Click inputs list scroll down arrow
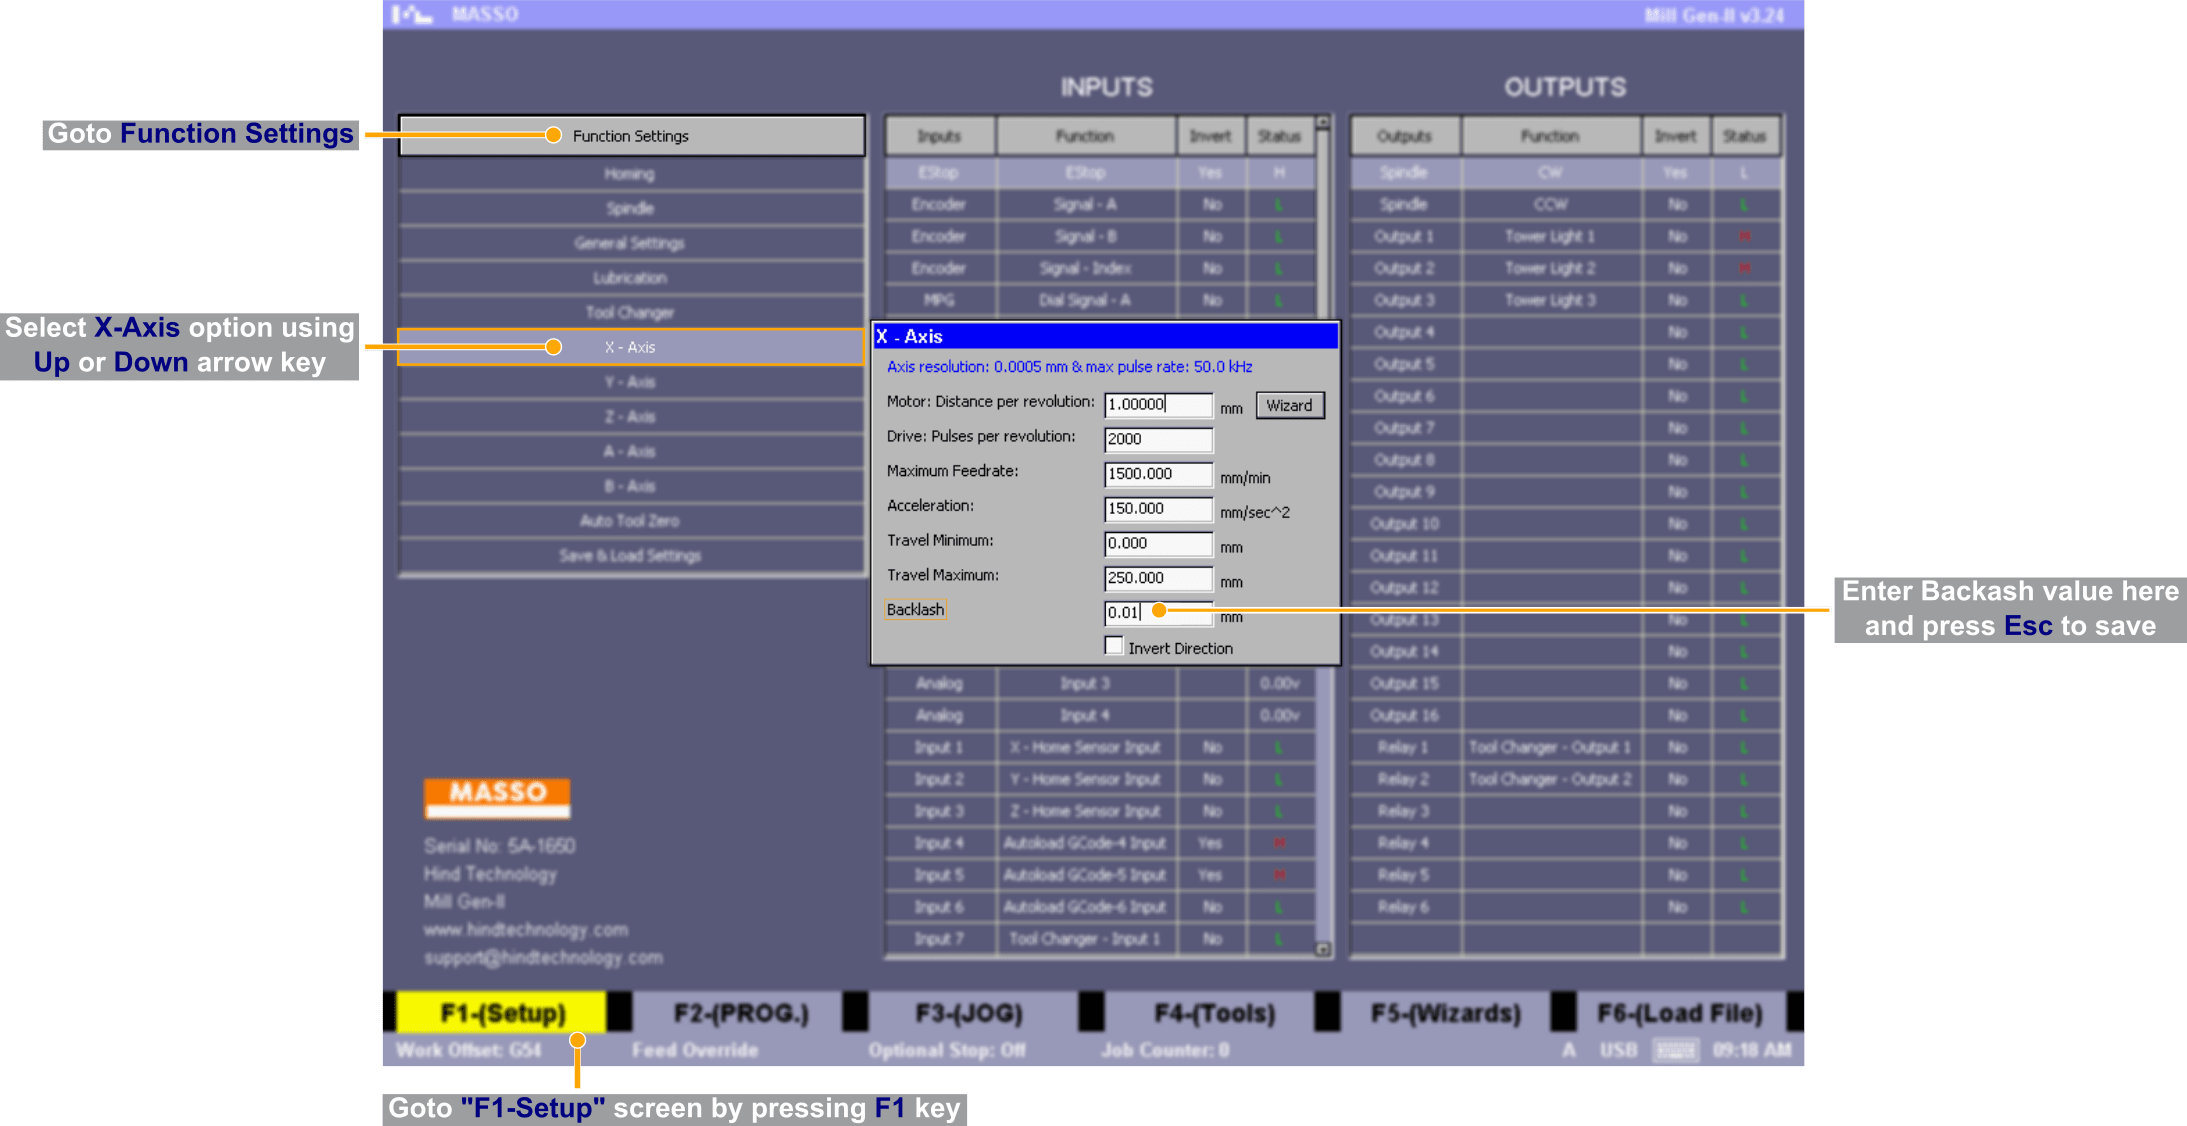Screen dimensions: 2187x1126 [x=1322, y=949]
